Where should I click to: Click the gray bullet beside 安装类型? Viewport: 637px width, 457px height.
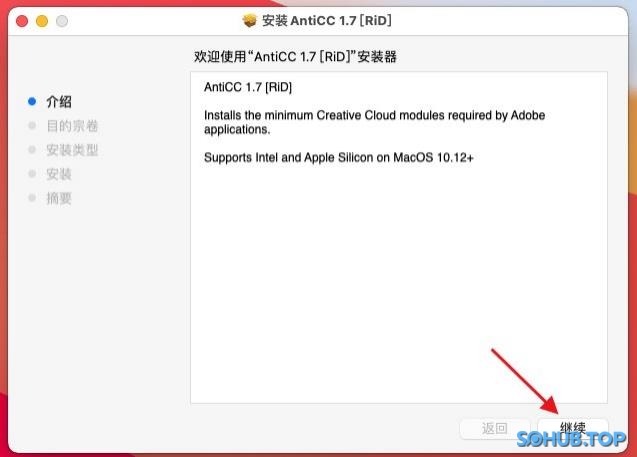coord(32,150)
